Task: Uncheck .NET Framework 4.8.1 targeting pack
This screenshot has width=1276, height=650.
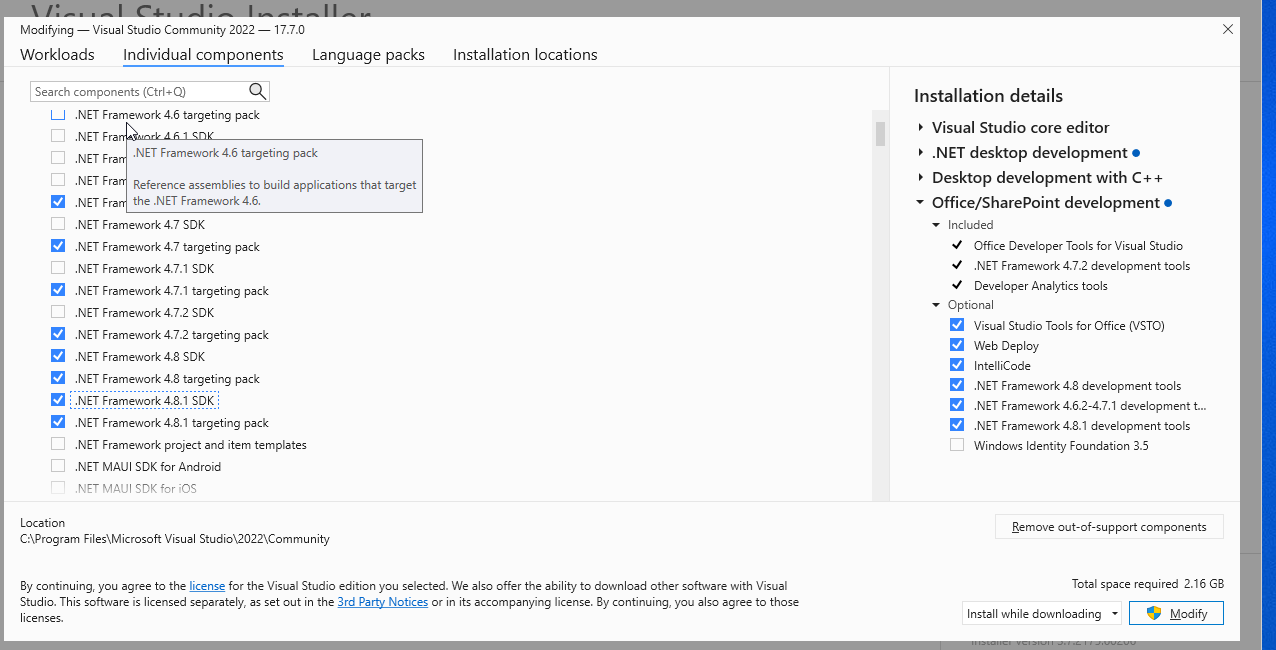Action: (58, 422)
